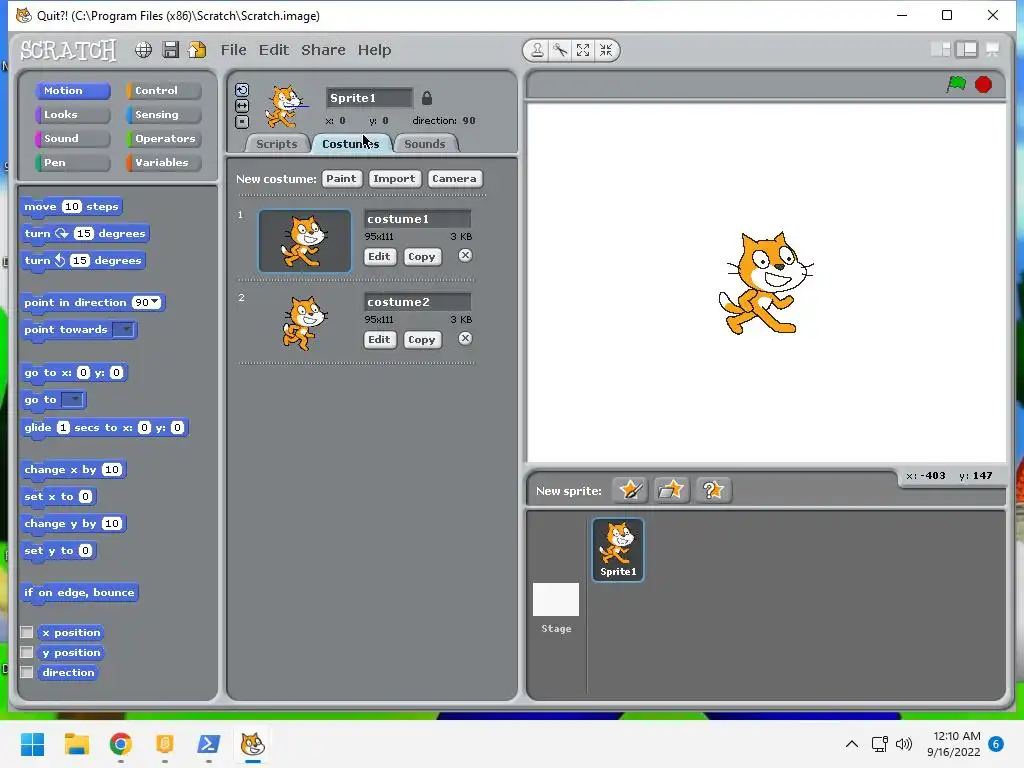Select the Operators blocks category
The image size is (1024, 768).
pyautogui.click(x=164, y=138)
